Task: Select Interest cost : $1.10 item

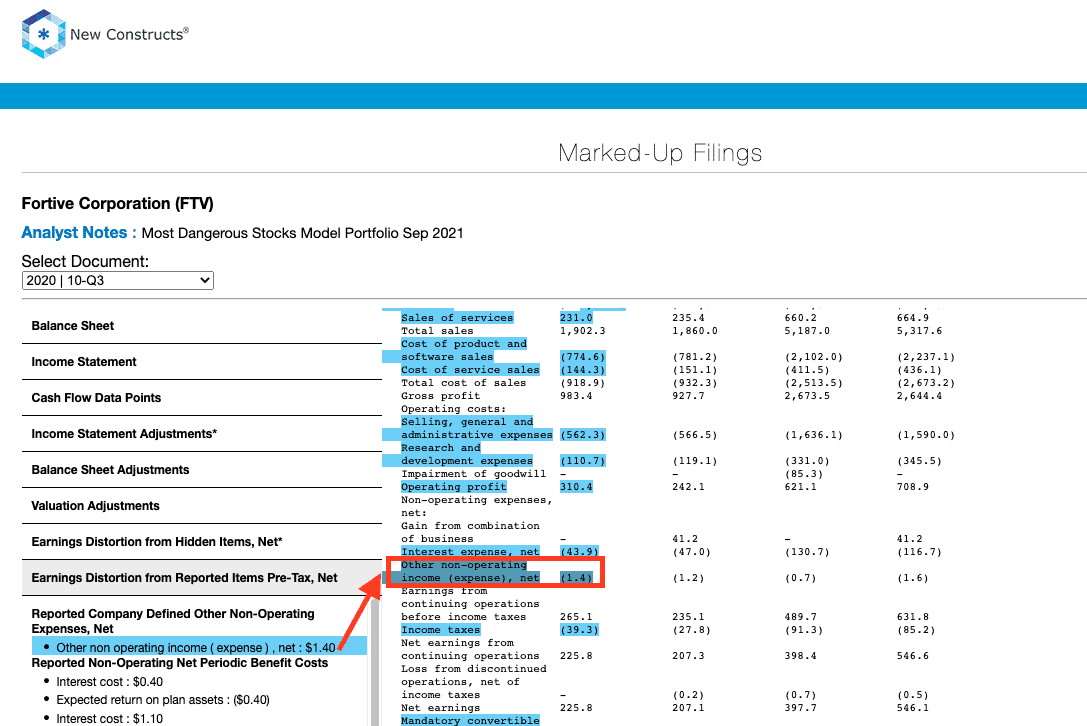Action: (x=110, y=718)
